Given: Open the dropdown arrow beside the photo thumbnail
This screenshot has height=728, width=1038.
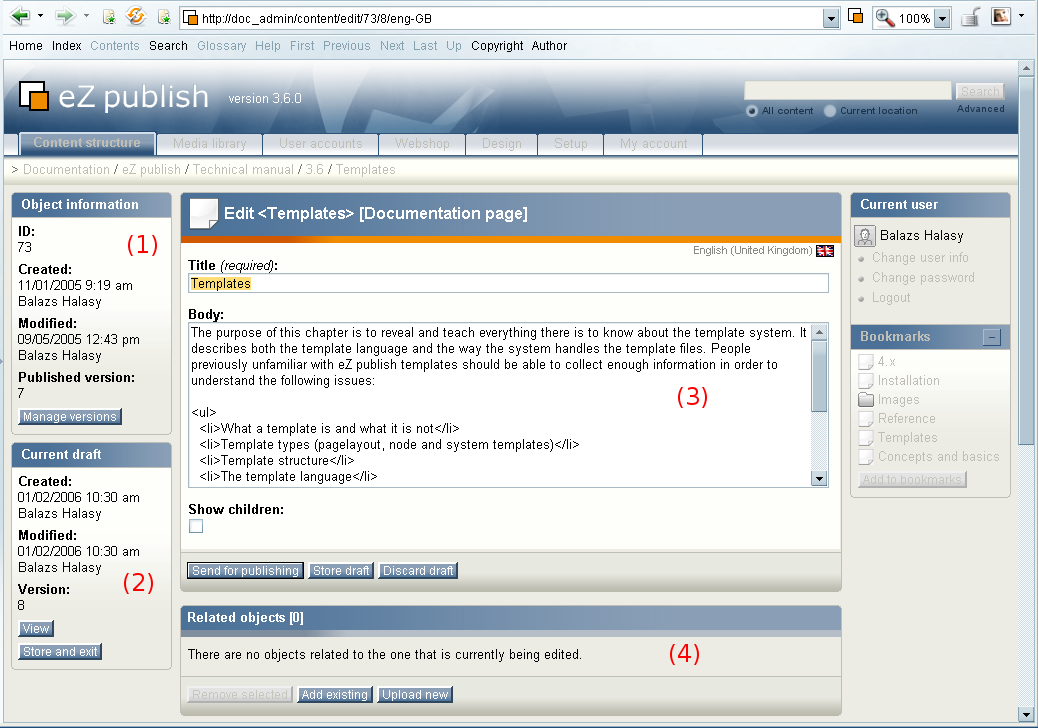Looking at the screenshot, I should point(1021,16).
